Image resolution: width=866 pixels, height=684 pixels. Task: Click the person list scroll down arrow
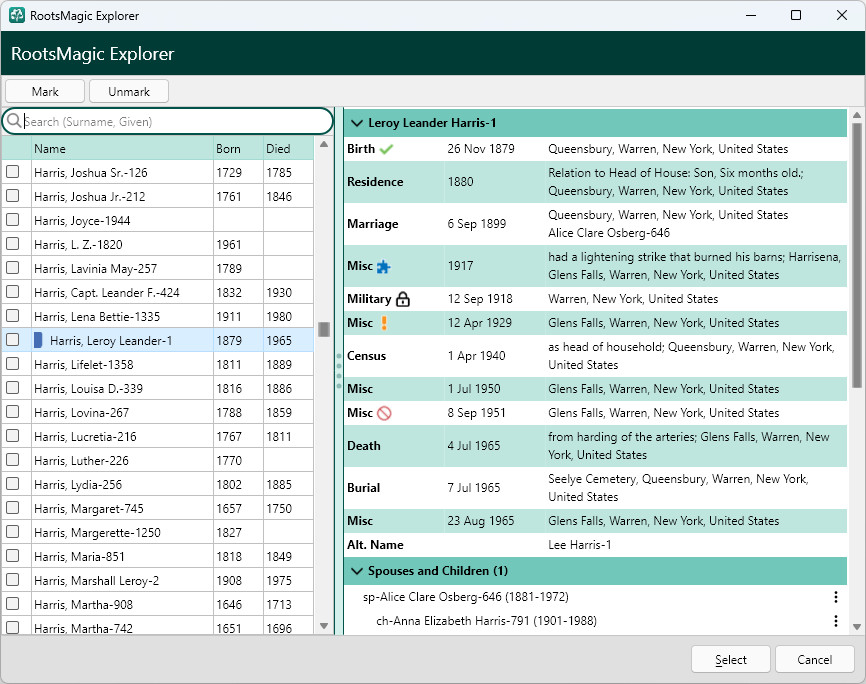click(324, 626)
